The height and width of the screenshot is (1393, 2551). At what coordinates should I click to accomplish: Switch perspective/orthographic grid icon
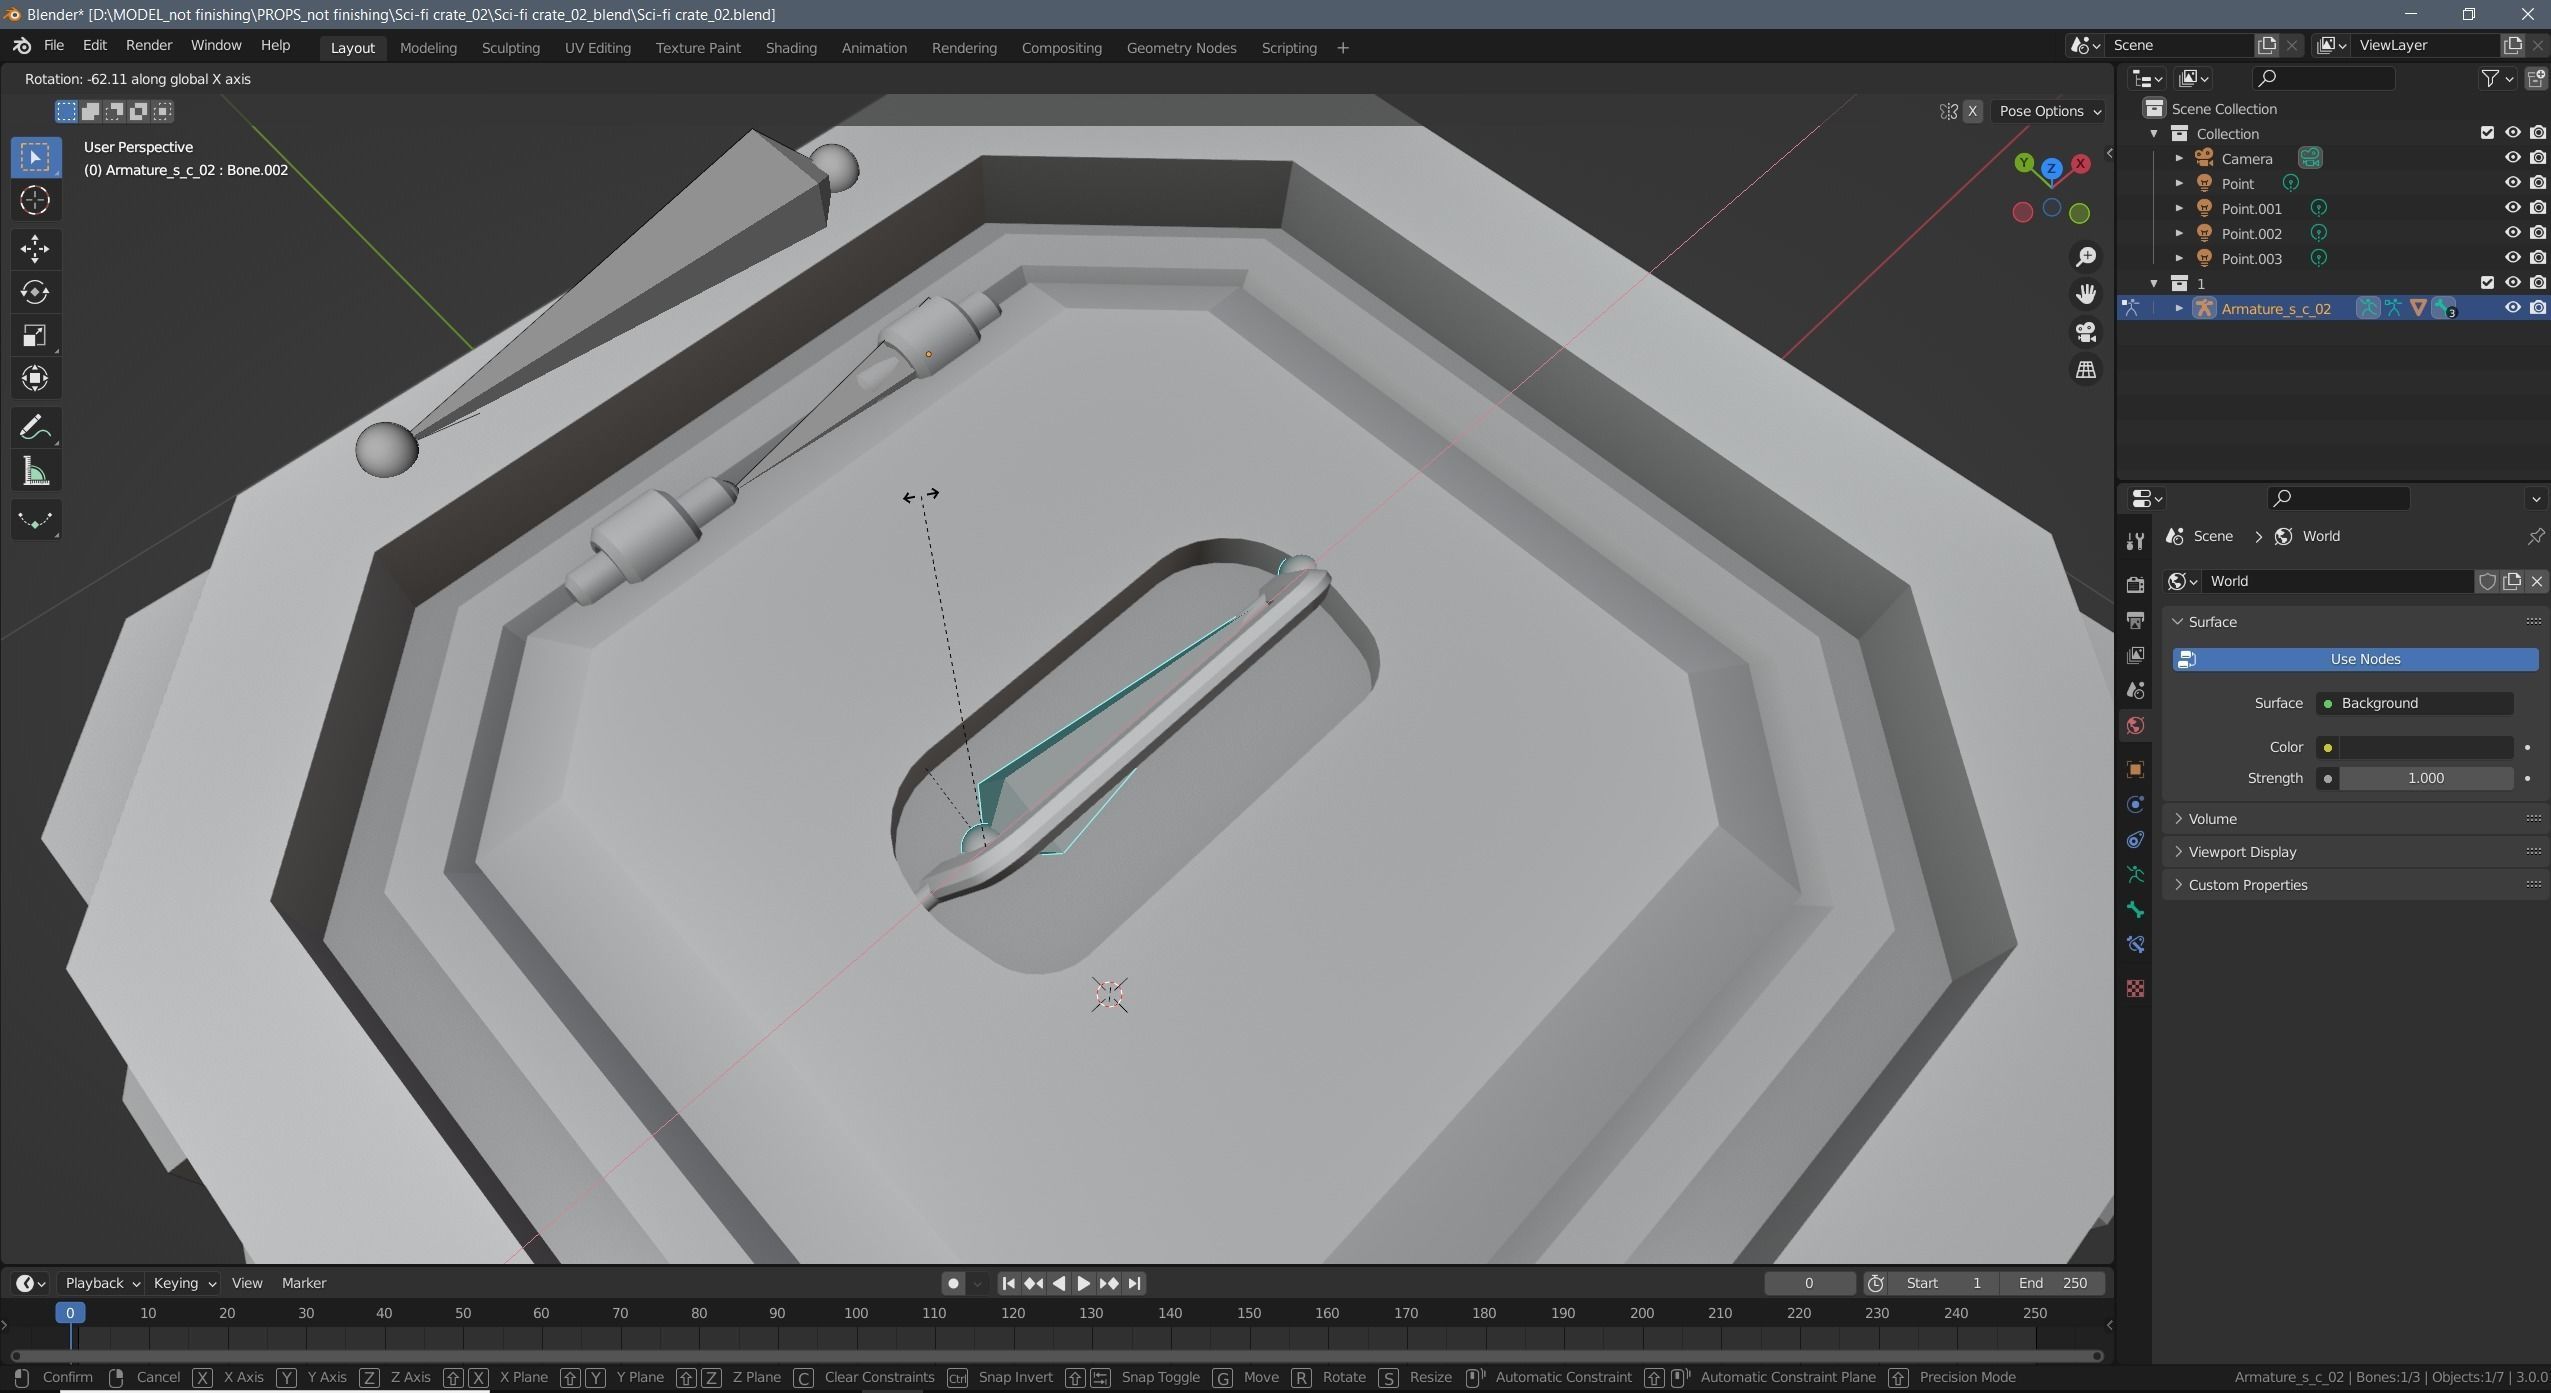pos(2086,370)
